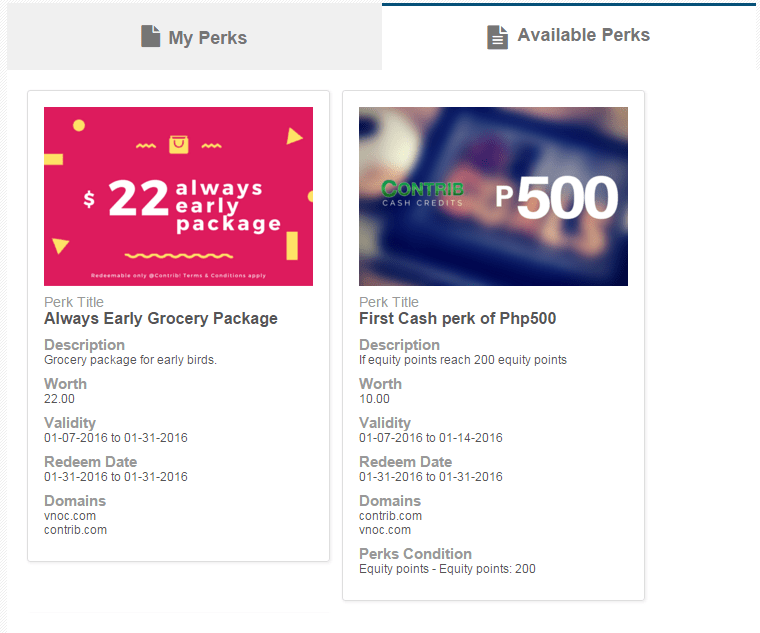Click the equity points description text
Viewport: 760px width, 633px height.
463,360
